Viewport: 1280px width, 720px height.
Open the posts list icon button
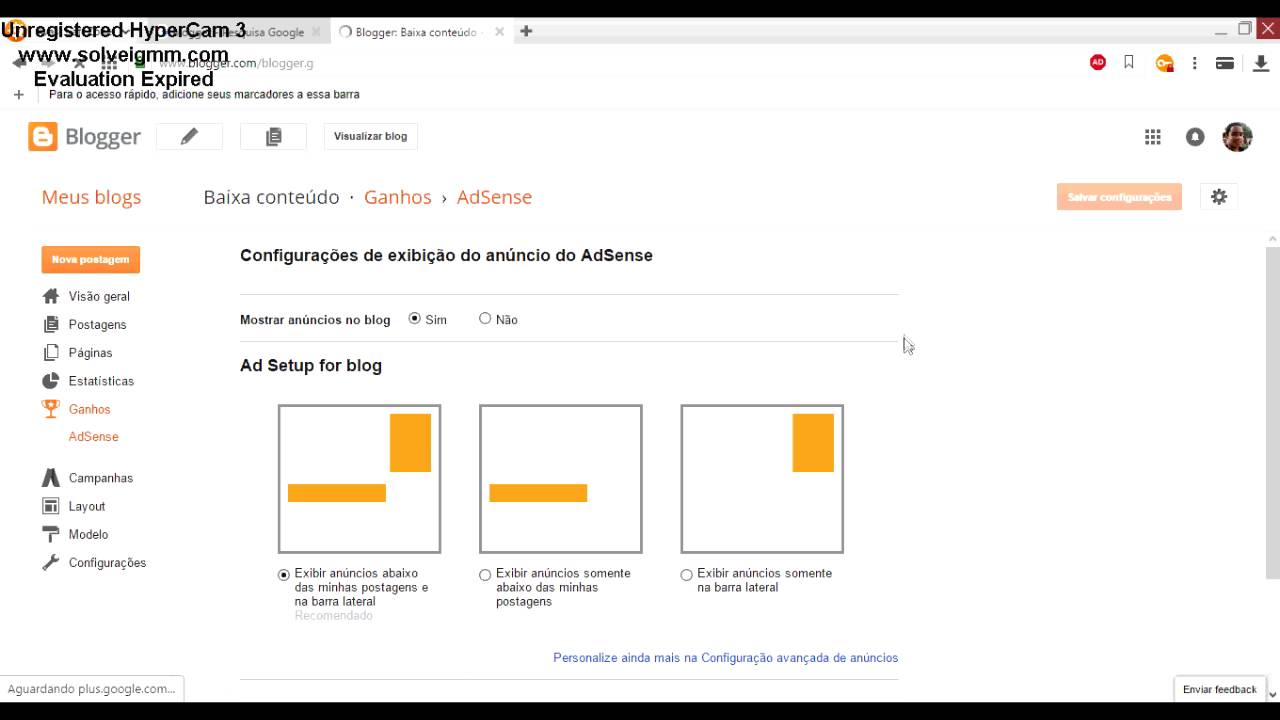point(273,137)
